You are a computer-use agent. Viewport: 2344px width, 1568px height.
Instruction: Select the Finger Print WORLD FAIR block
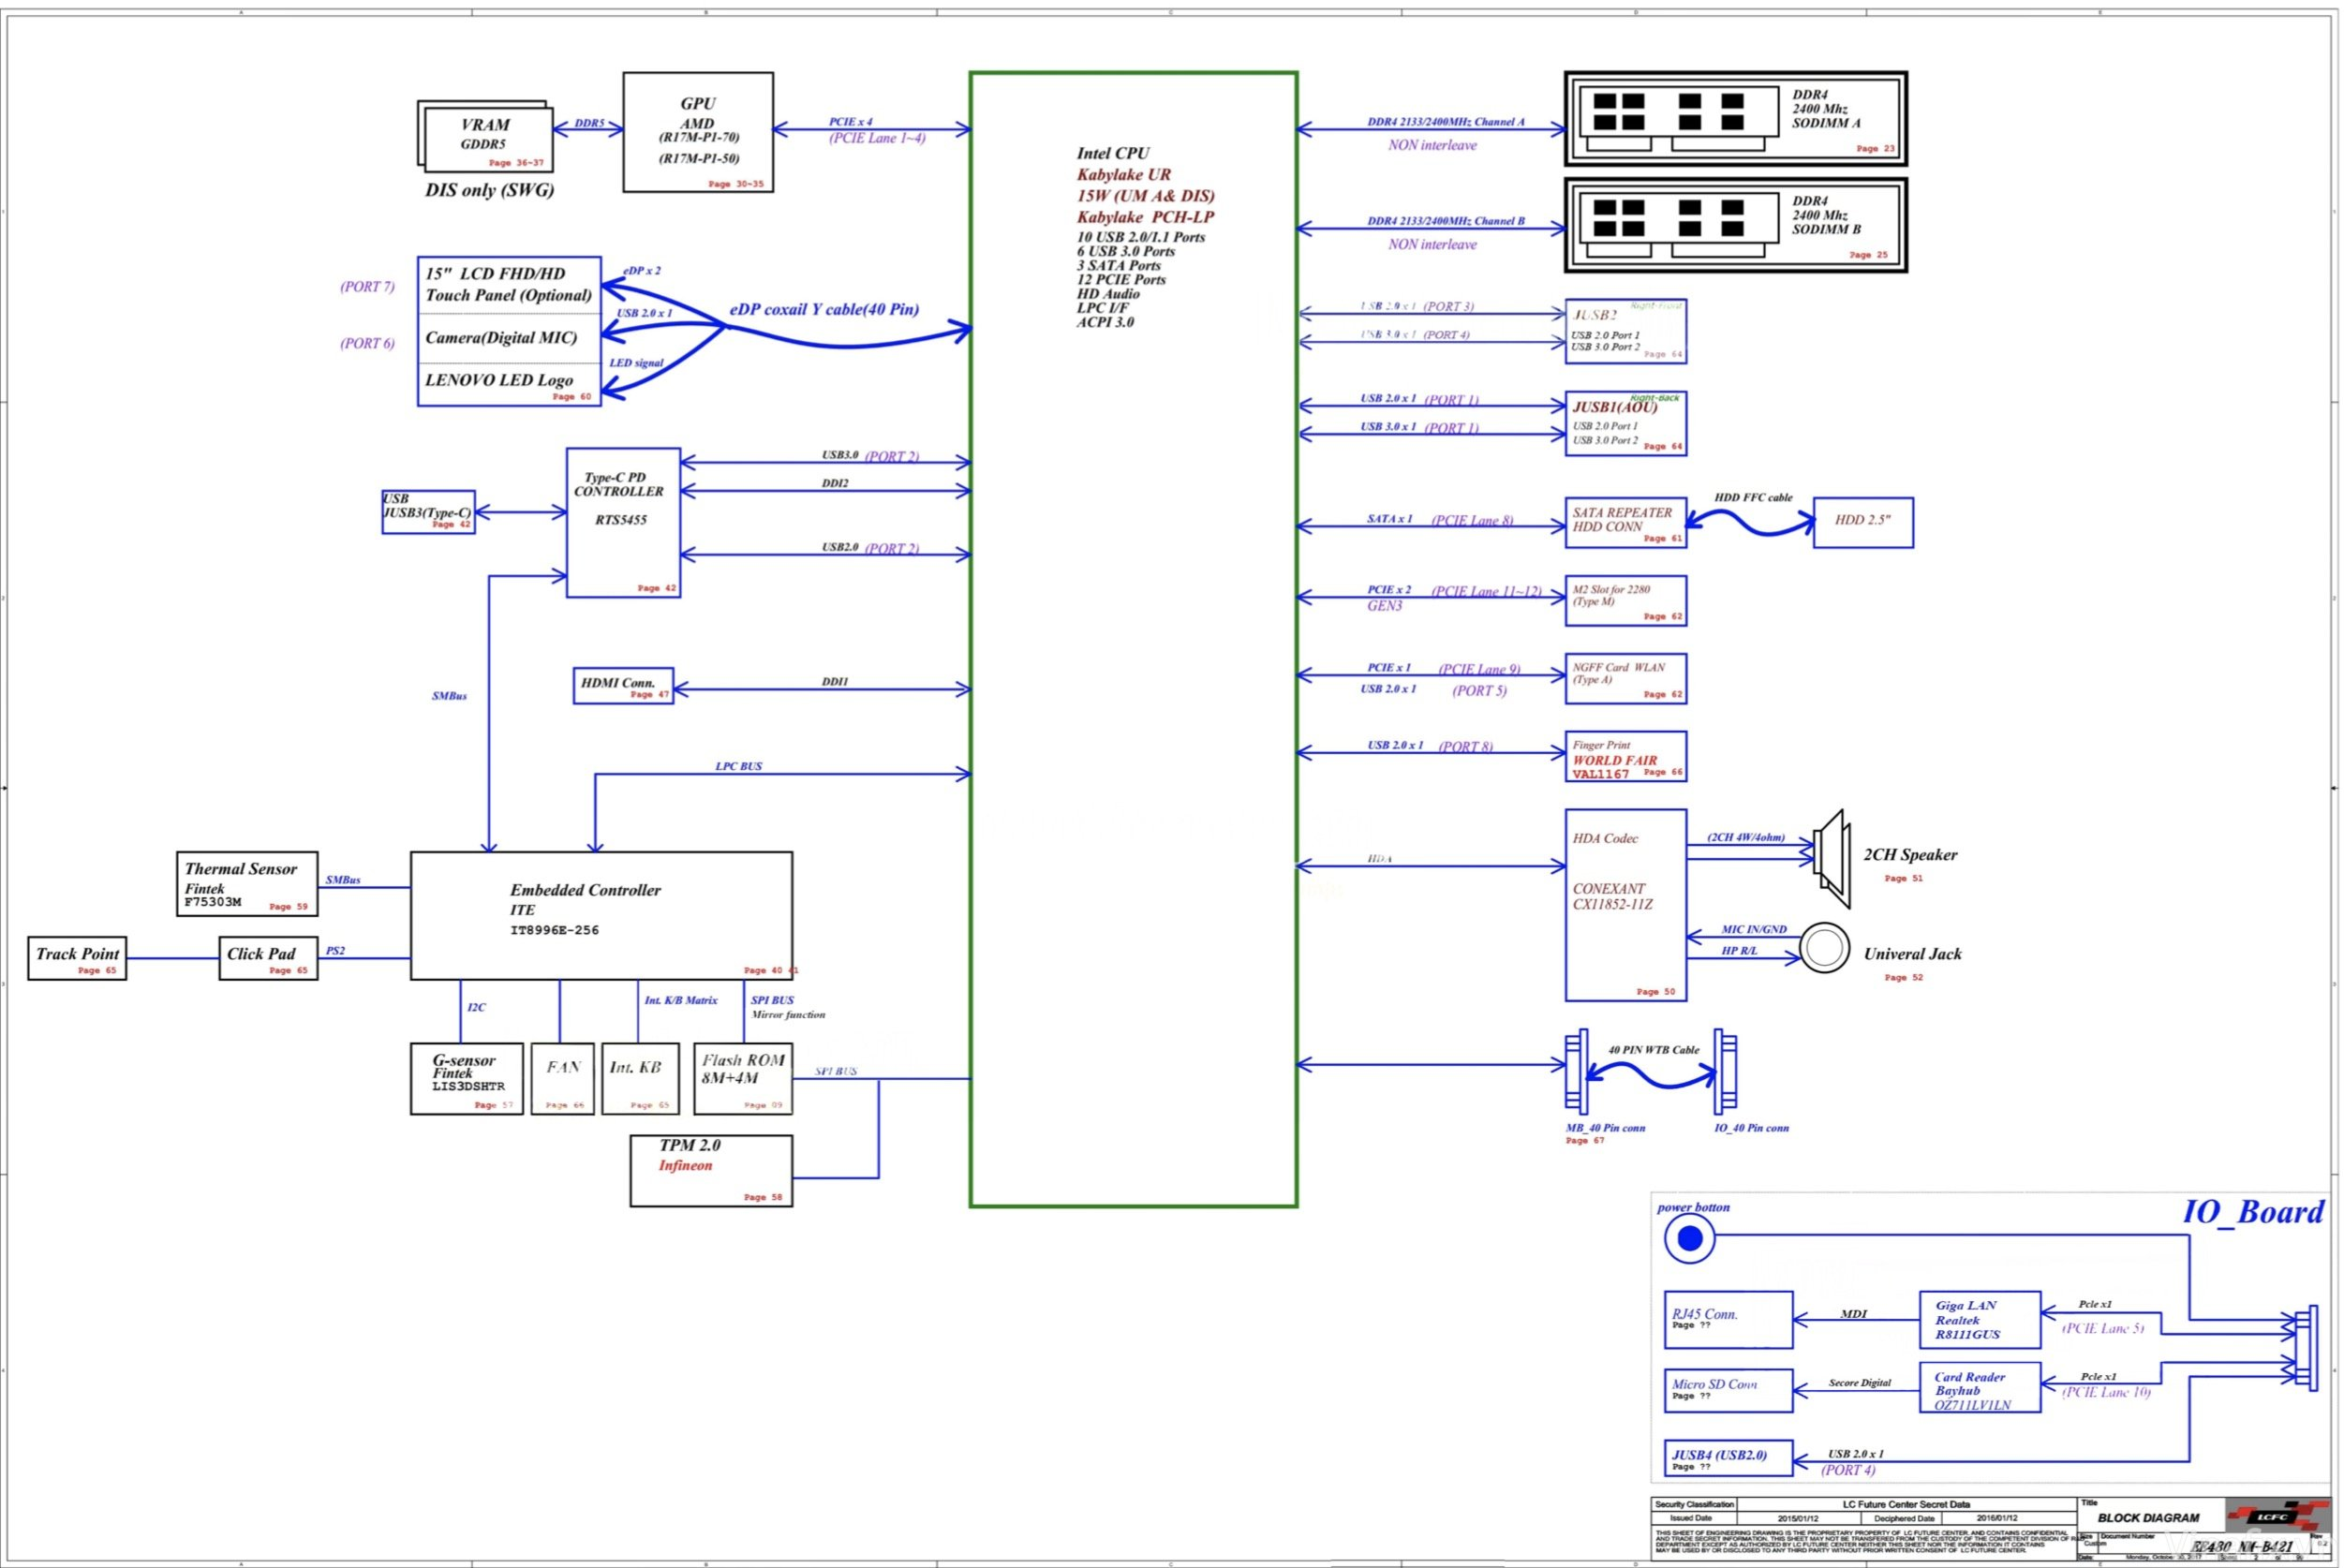1626,757
